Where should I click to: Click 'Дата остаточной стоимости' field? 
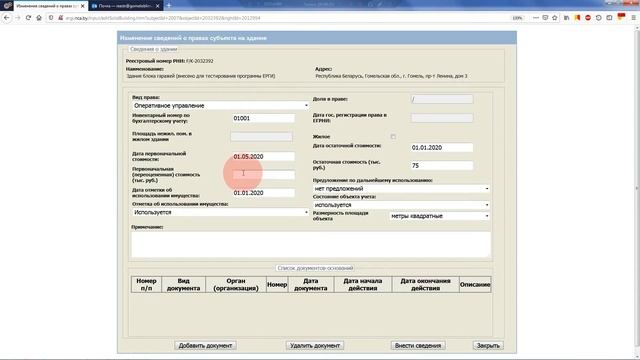point(442,147)
